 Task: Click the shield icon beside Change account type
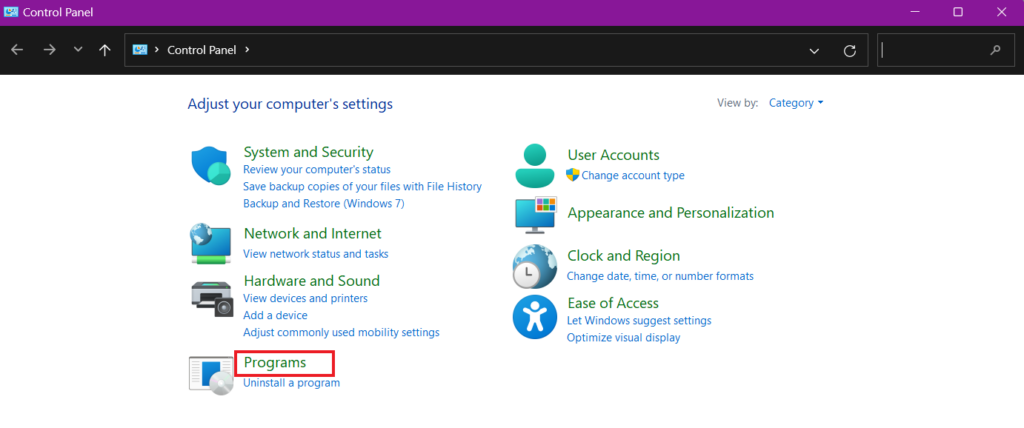coord(573,174)
